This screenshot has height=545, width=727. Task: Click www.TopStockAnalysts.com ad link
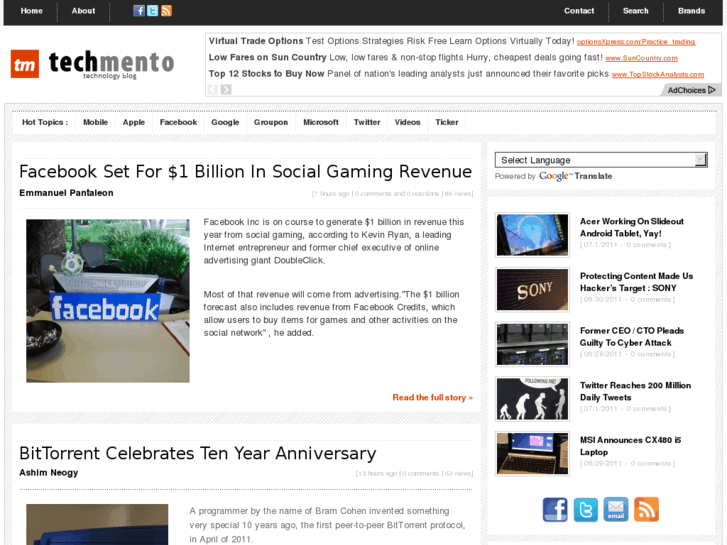pyautogui.click(x=657, y=74)
